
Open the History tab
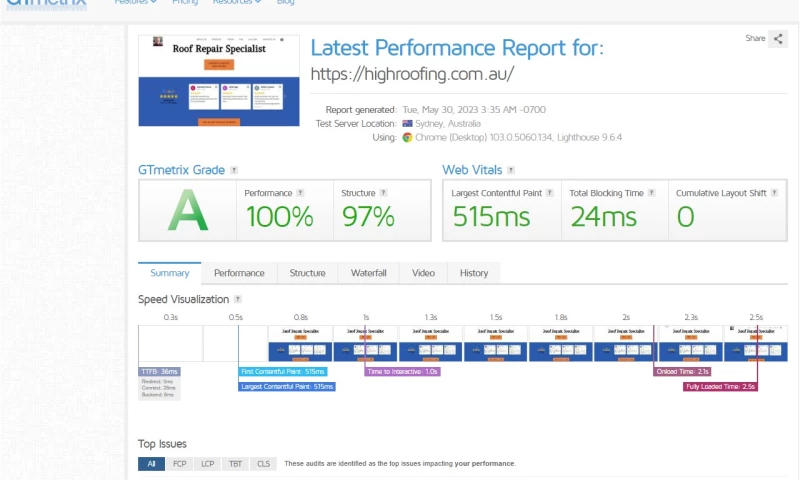click(474, 273)
